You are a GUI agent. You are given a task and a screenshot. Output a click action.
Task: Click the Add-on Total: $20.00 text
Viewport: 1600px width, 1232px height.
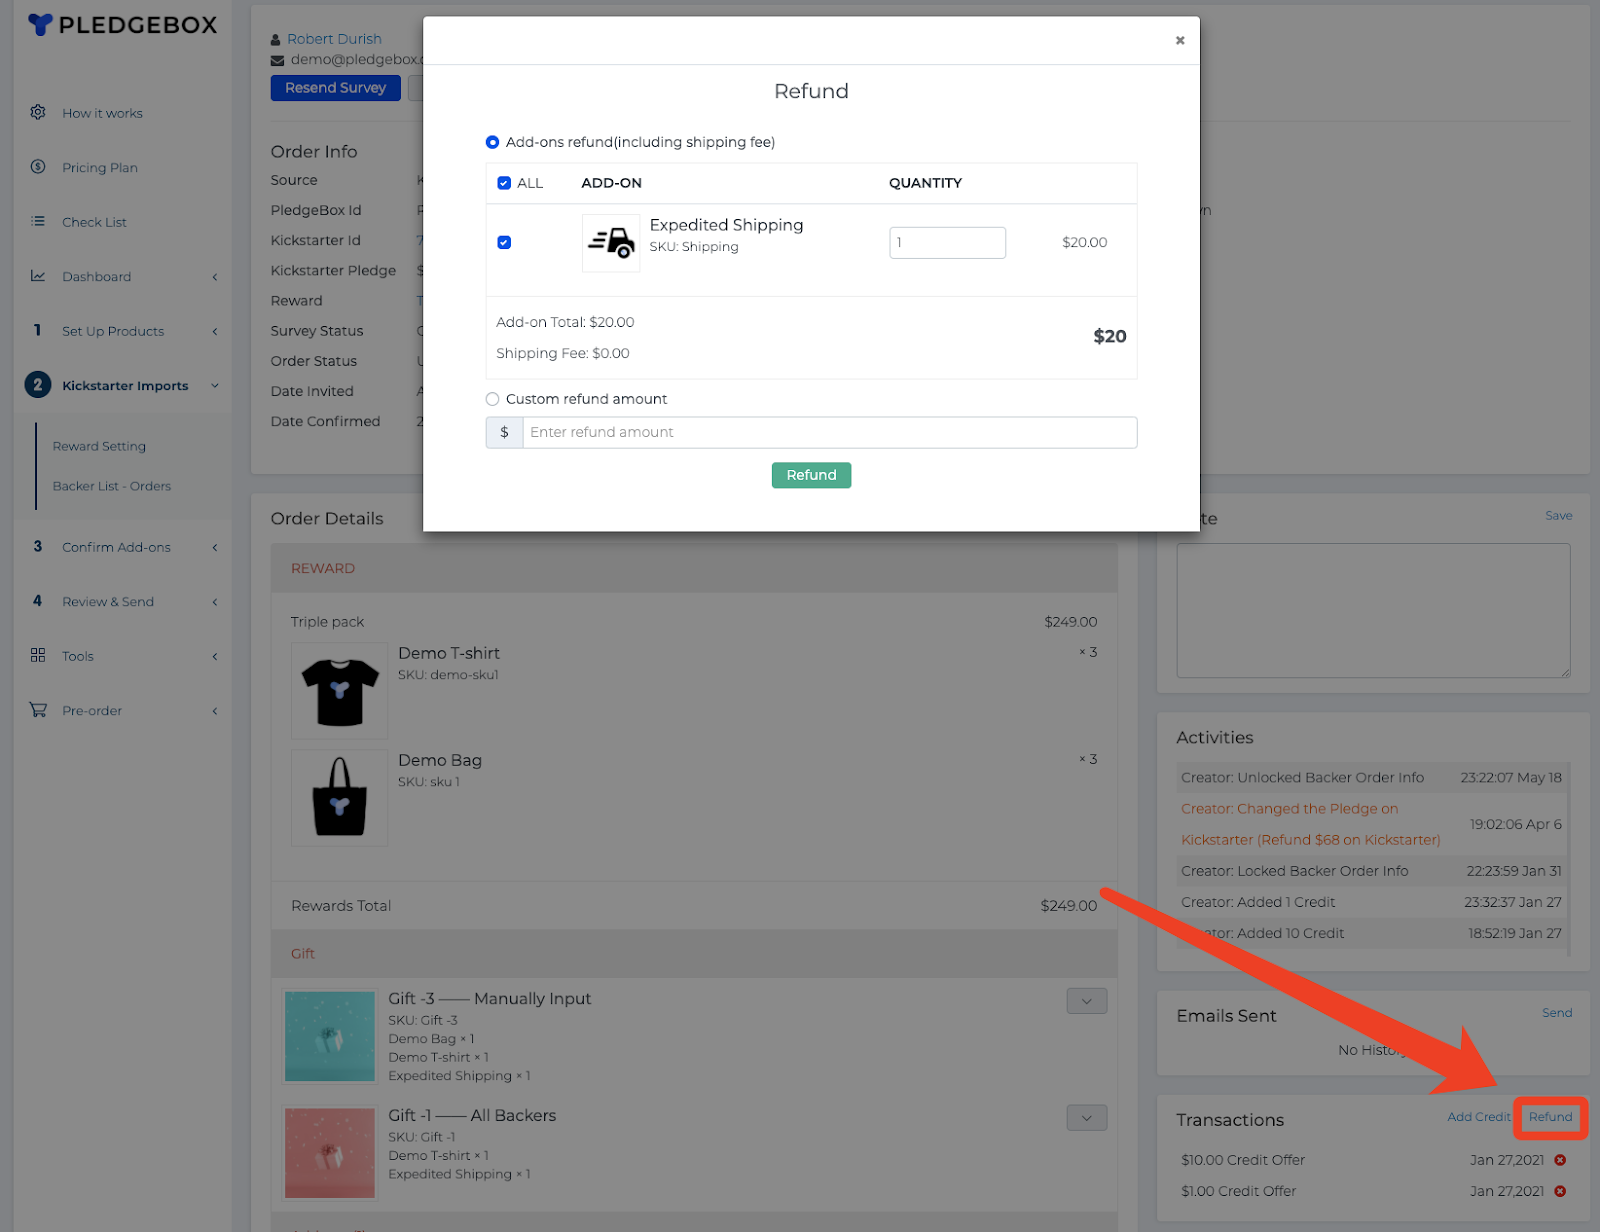coord(565,322)
